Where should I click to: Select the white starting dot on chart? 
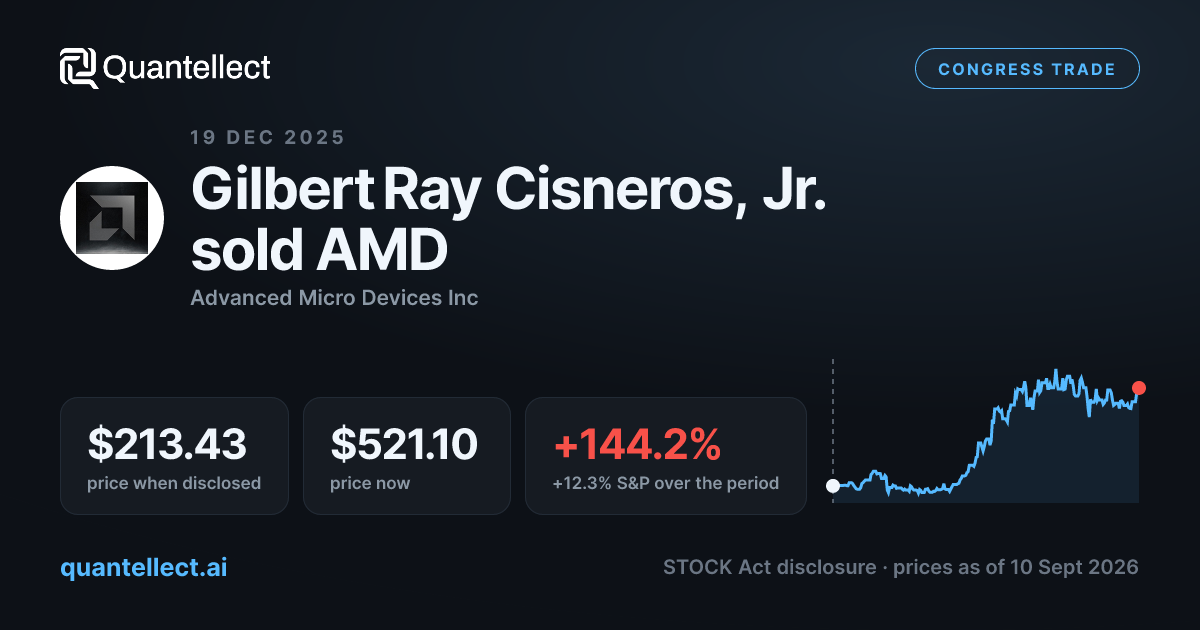(x=833, y=486)
